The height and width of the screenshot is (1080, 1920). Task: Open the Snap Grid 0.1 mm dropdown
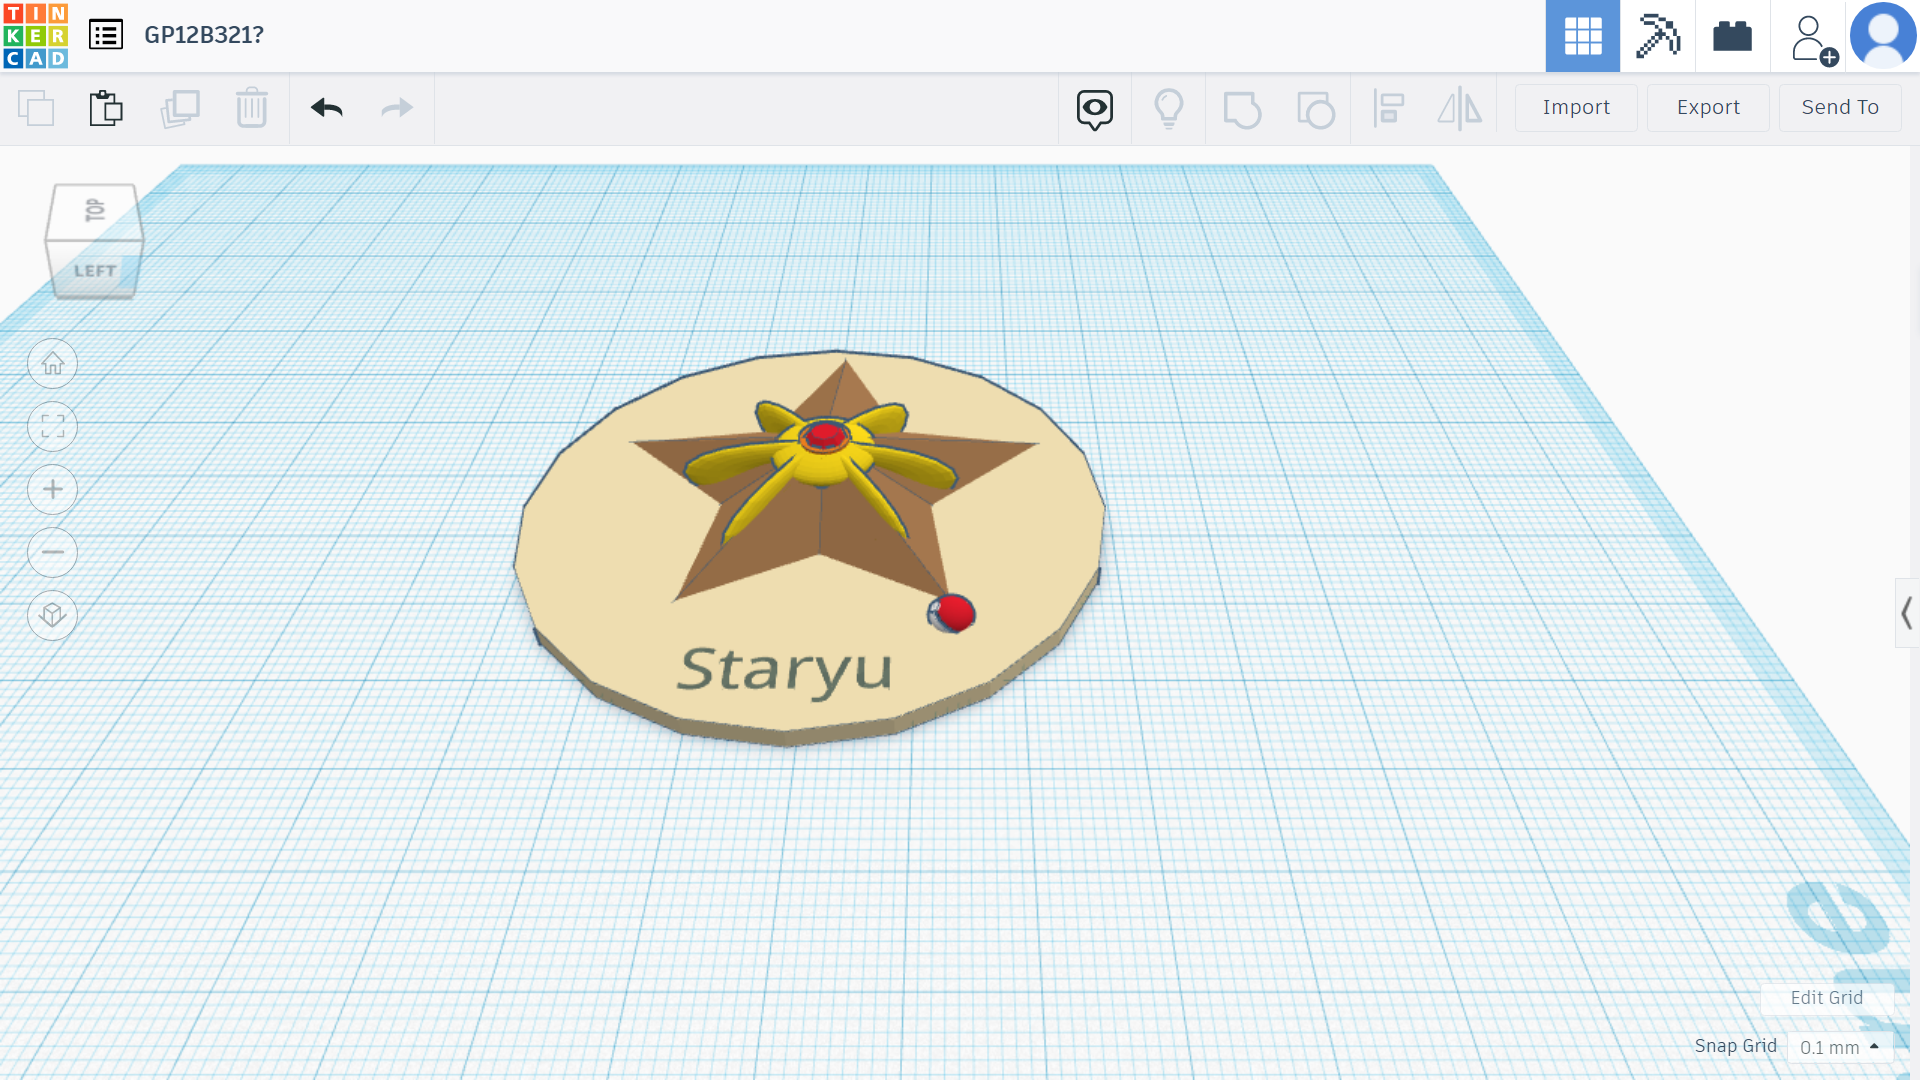pyautogui.click(x=1839, y=1047)
